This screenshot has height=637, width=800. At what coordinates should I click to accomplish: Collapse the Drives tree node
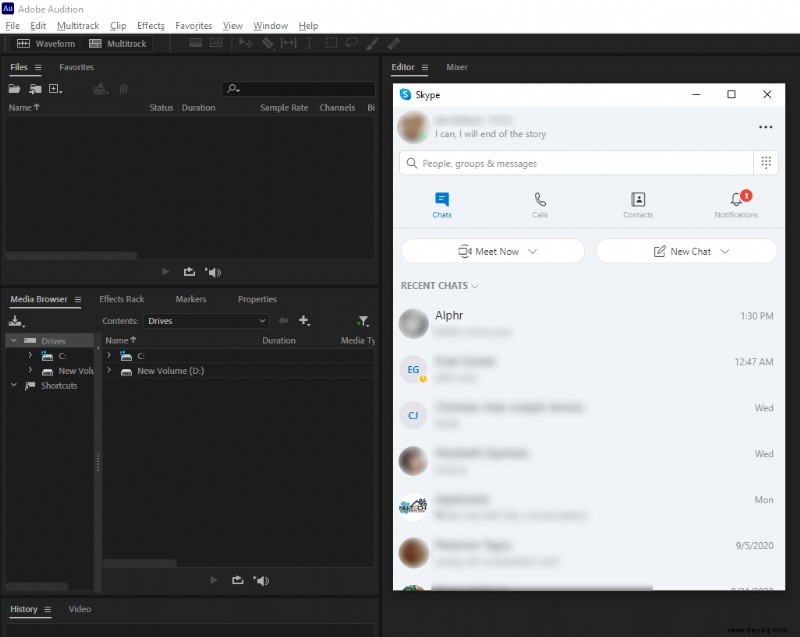(14, 340)
